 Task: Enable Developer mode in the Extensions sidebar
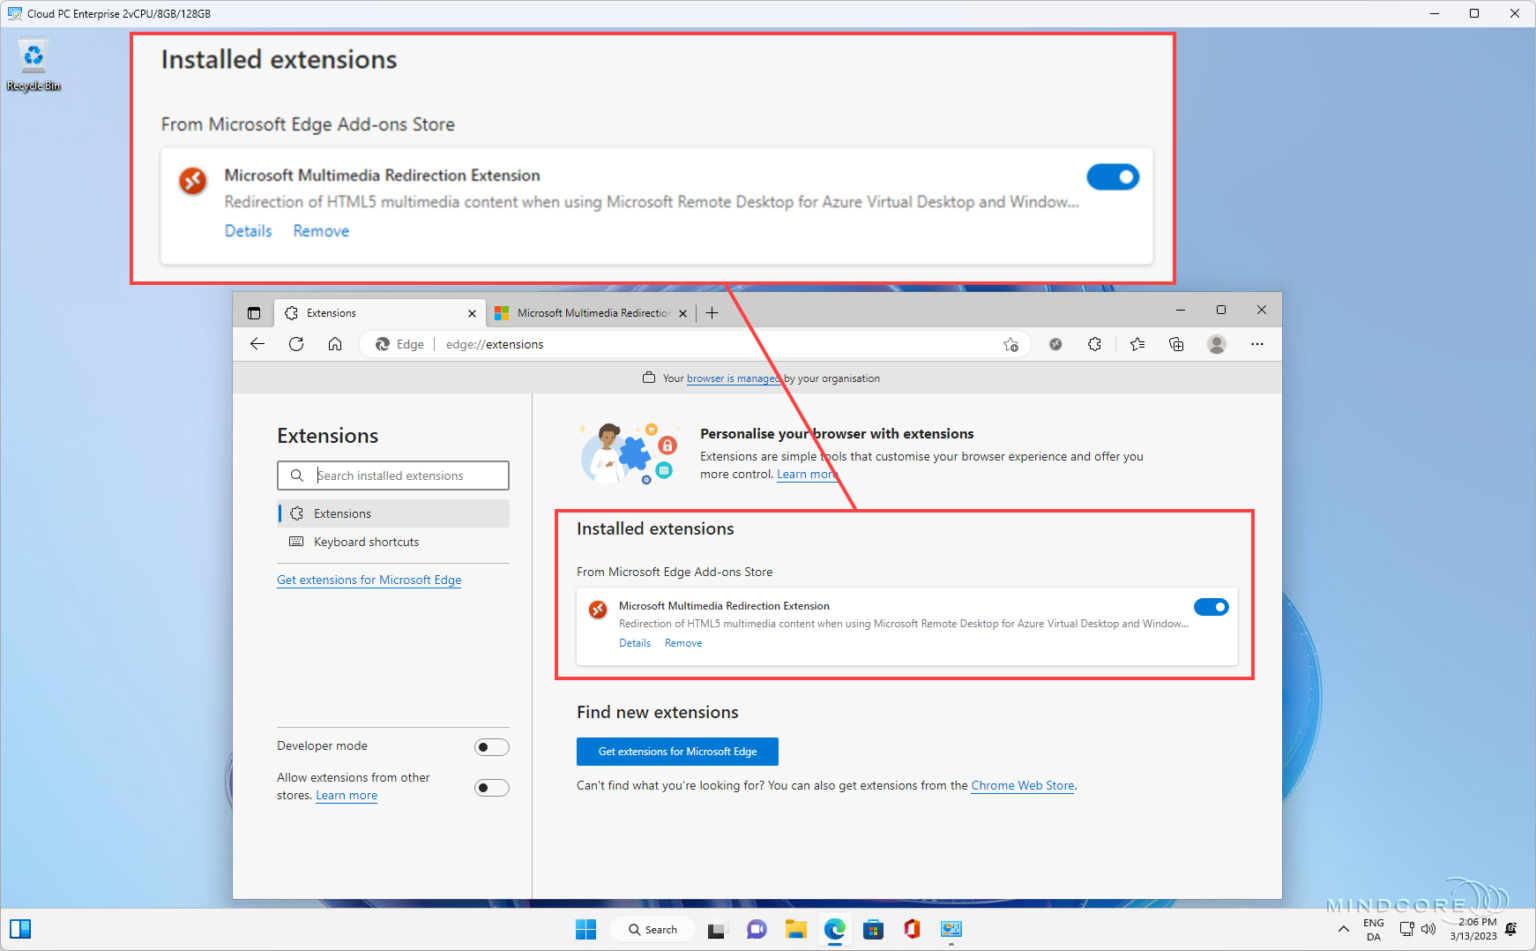[491, 746]
